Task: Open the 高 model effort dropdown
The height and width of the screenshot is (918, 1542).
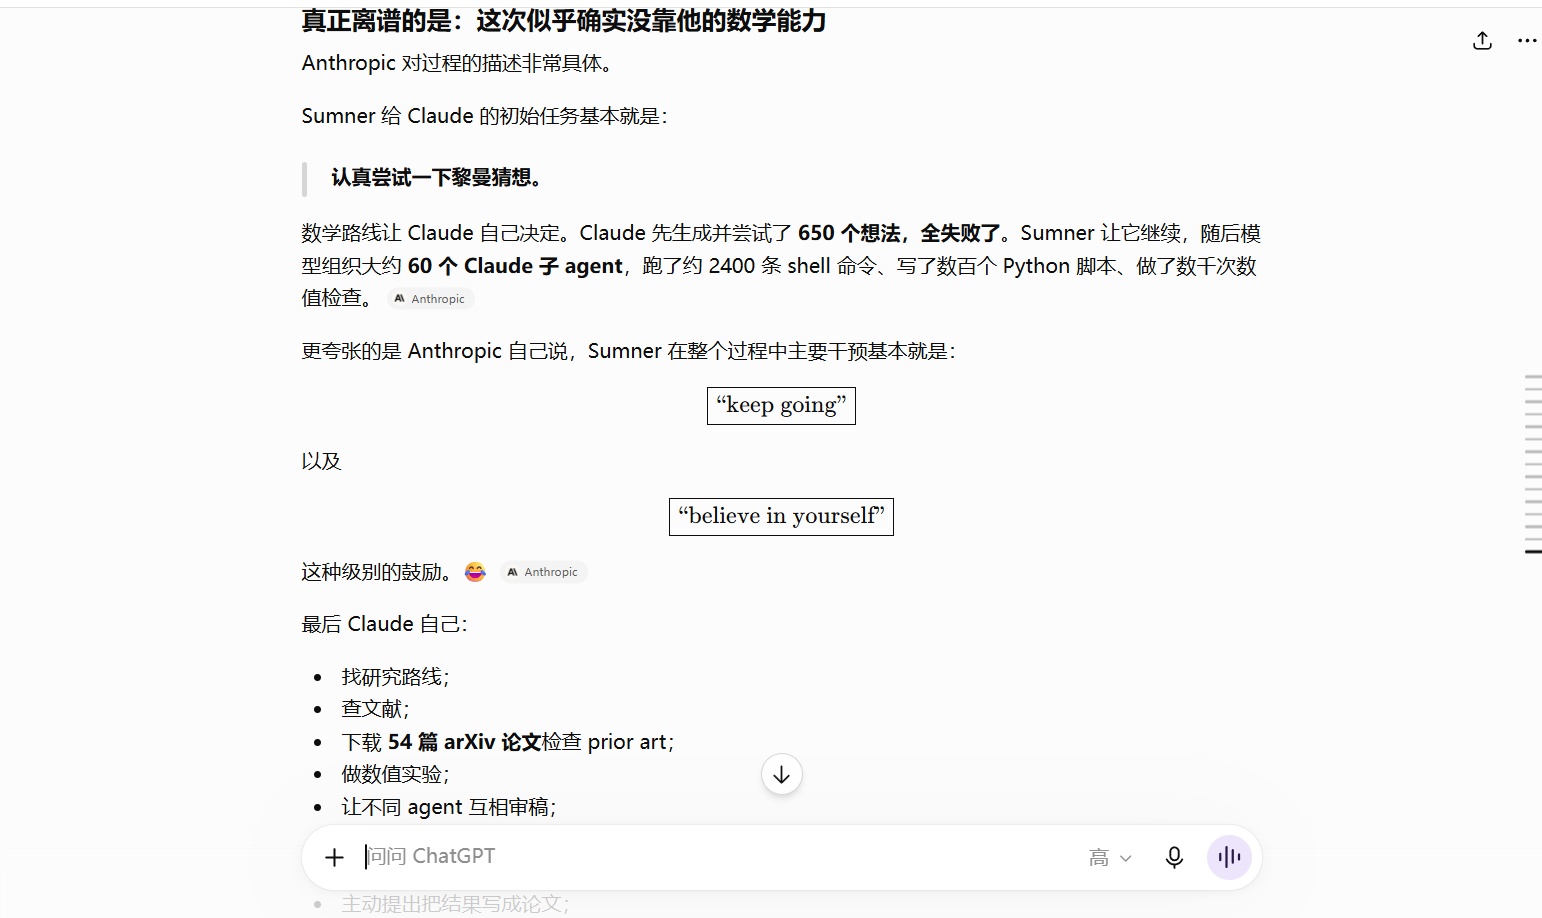Action: point(1110,857)
